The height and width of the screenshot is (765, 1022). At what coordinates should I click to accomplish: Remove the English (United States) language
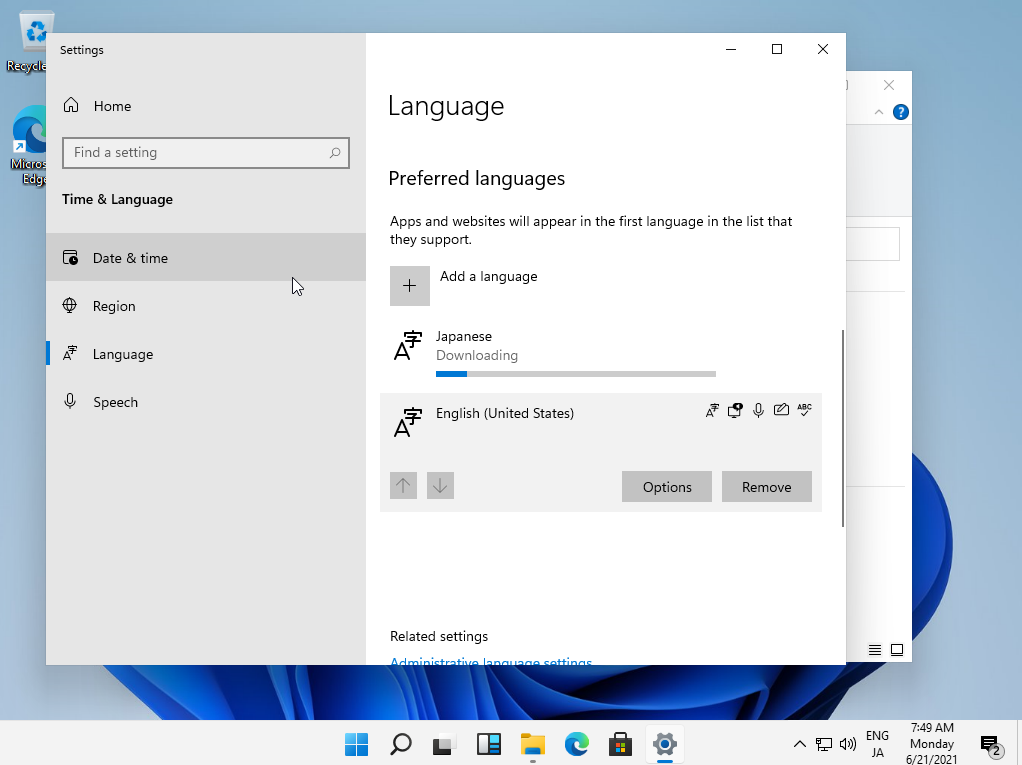point(766,487)
